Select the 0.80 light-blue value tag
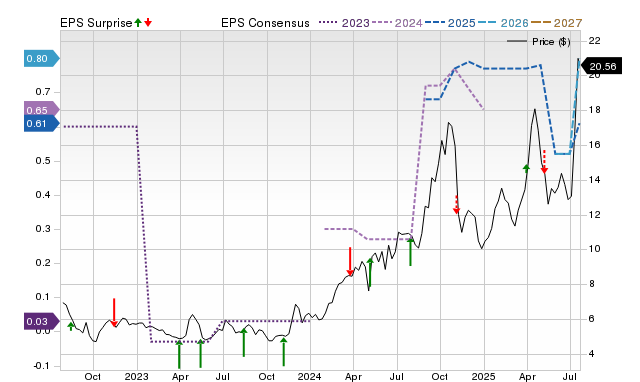The height and width of the screenshot is (382, 640). 42,58
